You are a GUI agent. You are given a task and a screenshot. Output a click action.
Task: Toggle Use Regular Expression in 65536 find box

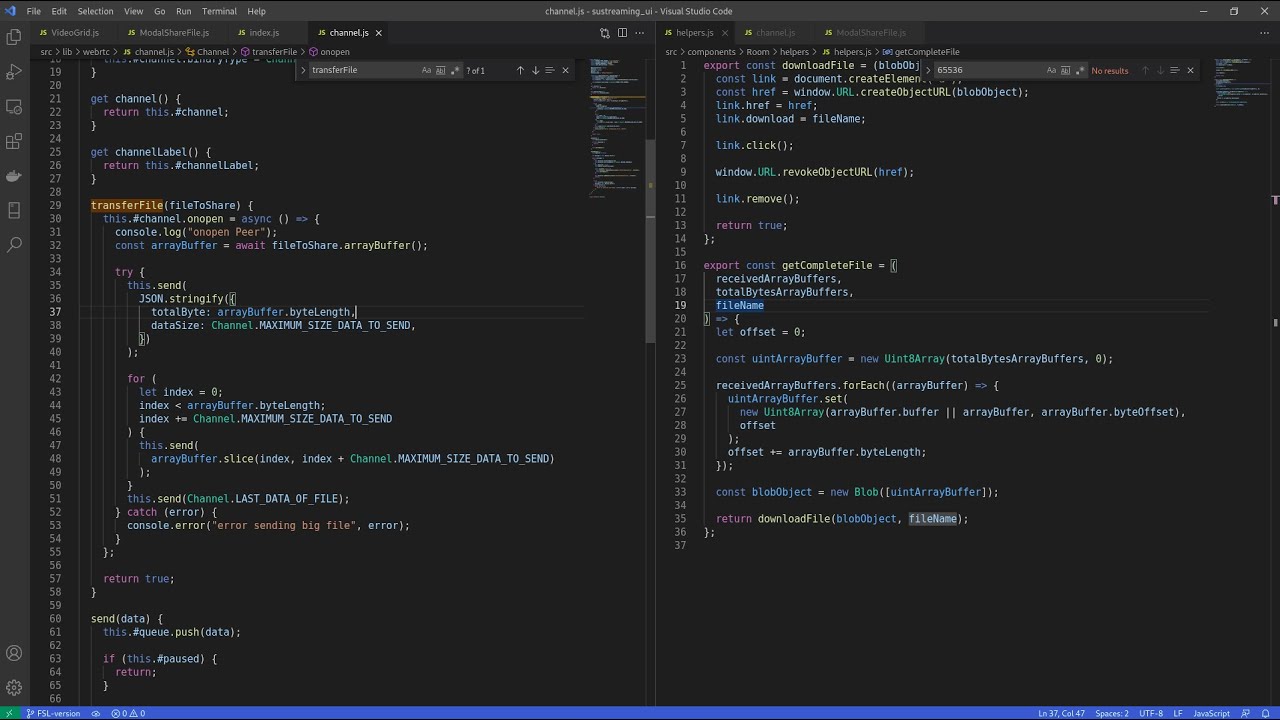(1079, 70)
